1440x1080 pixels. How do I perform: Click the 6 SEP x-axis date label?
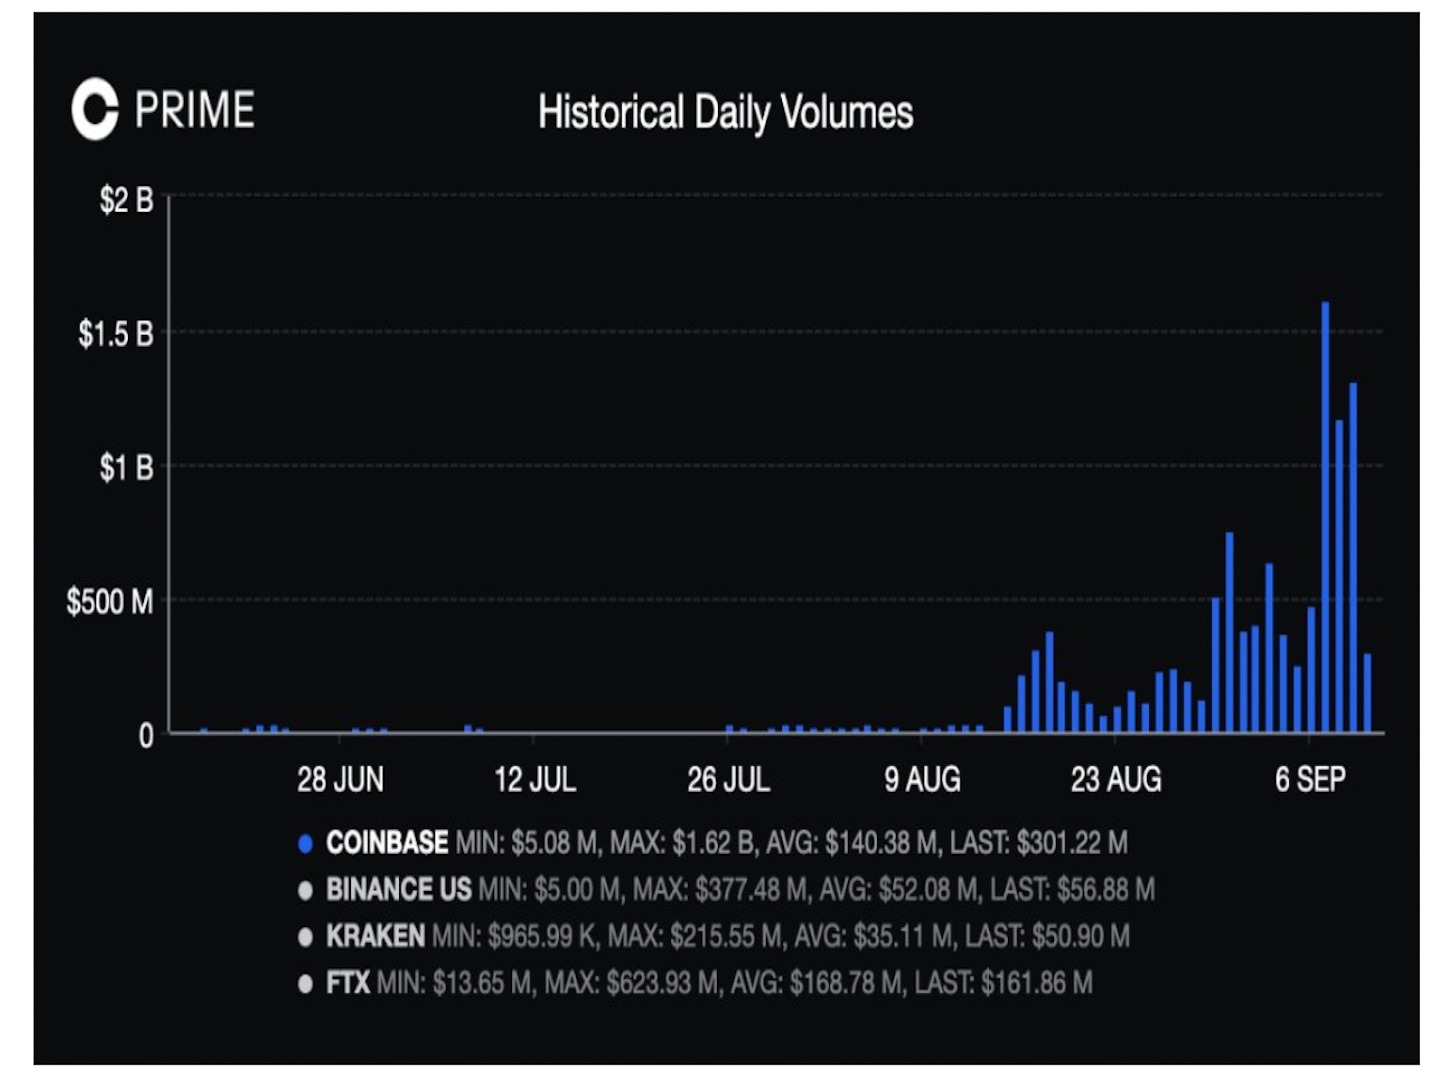[1310, 779]
